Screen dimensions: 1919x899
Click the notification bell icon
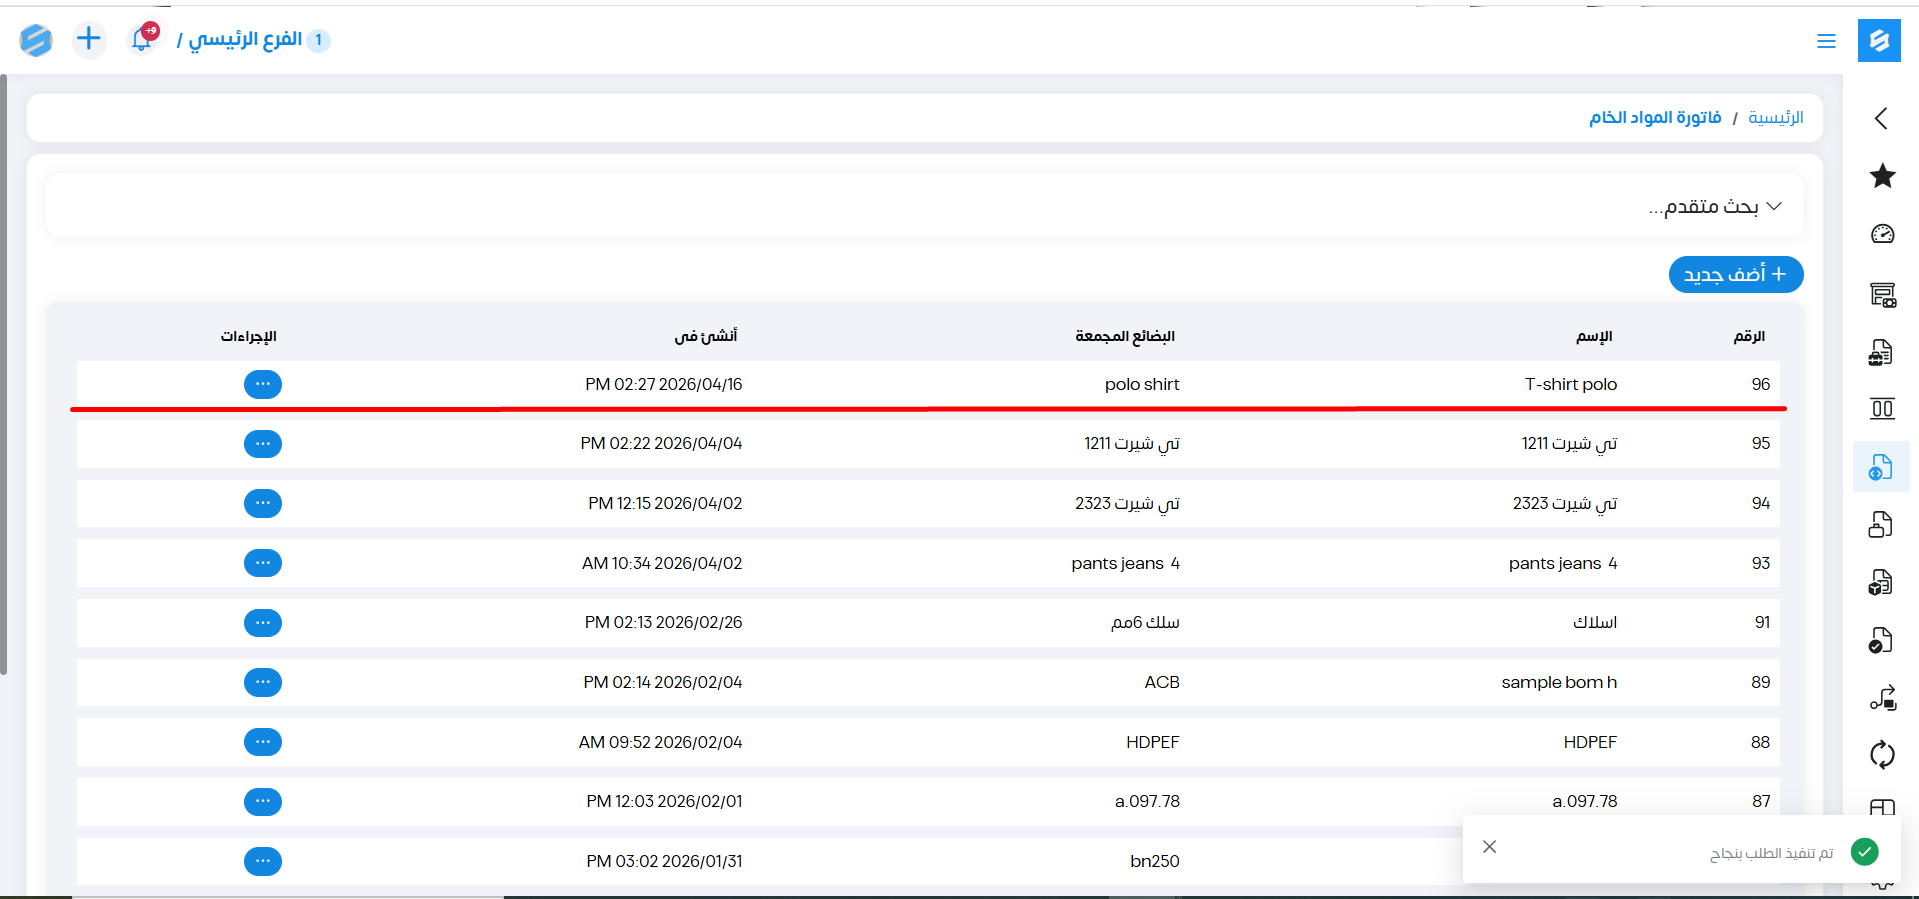tap(143, 39)
